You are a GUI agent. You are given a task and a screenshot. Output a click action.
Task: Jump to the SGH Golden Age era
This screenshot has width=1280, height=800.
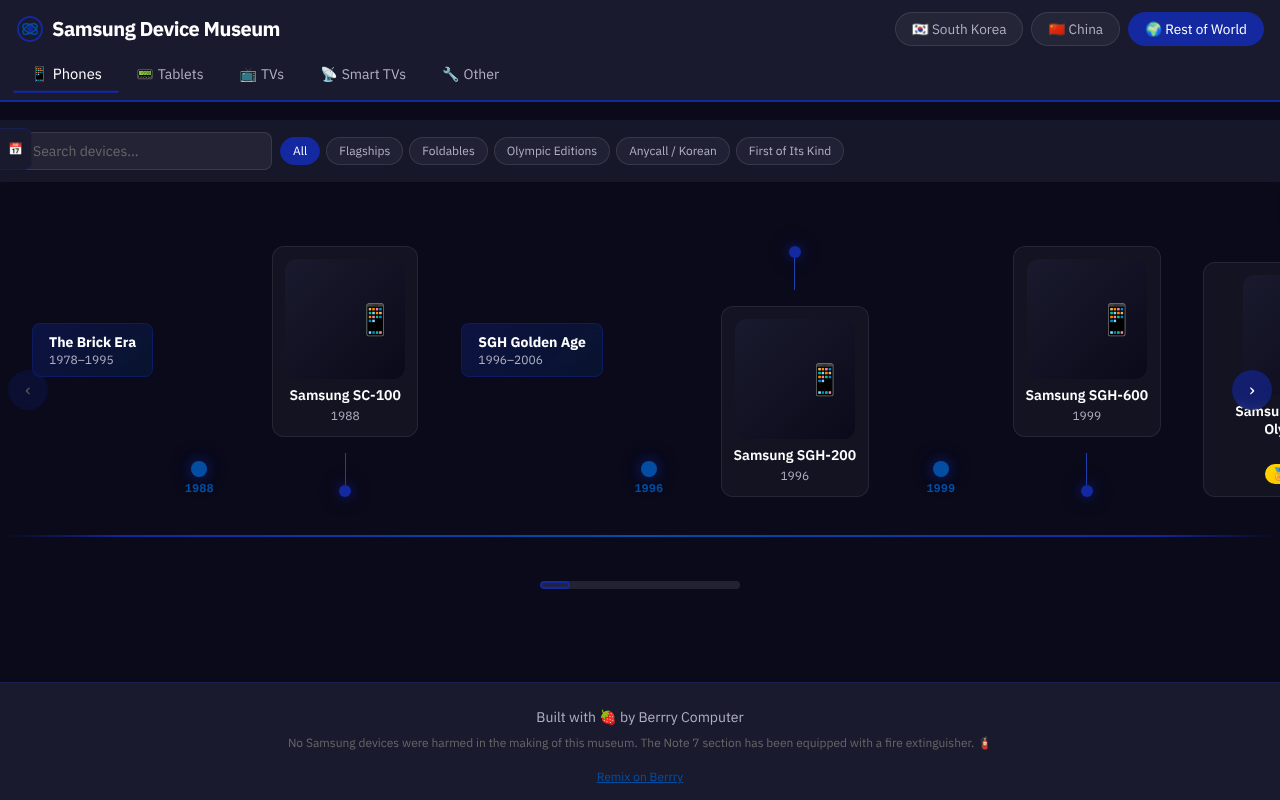532,350
